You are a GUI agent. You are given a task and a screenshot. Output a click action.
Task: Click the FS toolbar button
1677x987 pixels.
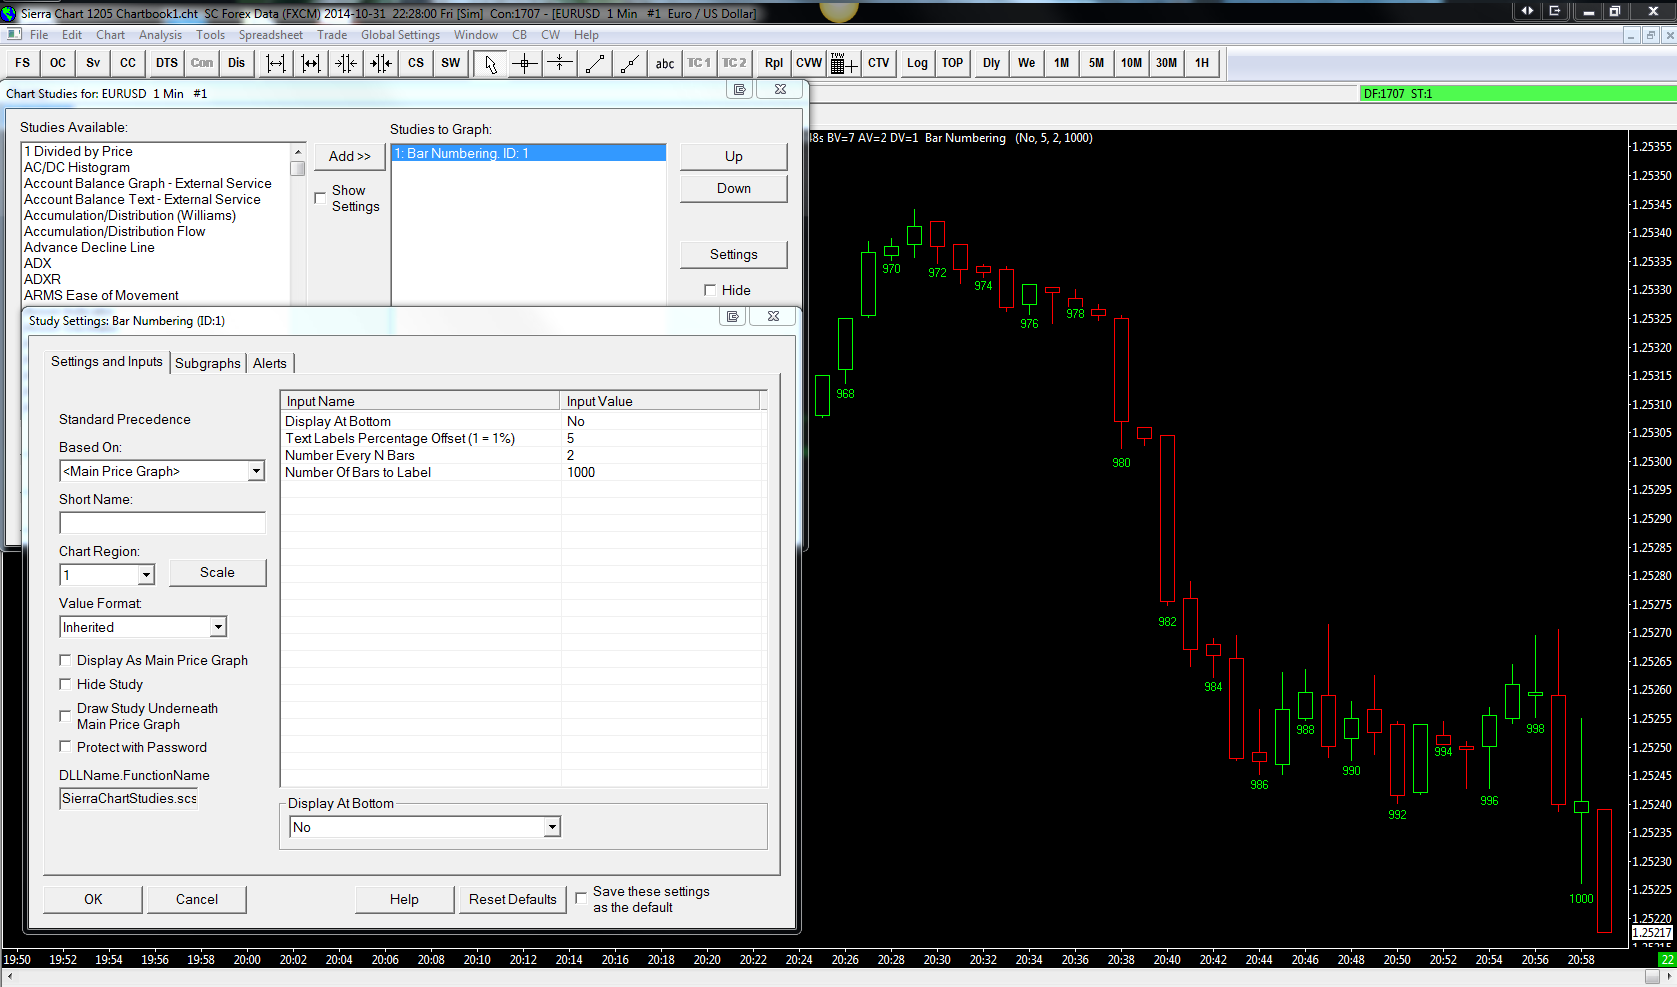pos(23,63)
